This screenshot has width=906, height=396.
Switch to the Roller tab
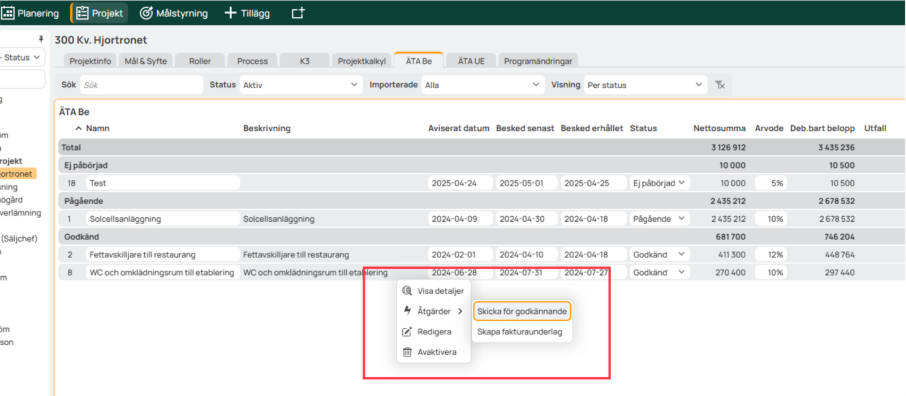(x=200, y=61)
